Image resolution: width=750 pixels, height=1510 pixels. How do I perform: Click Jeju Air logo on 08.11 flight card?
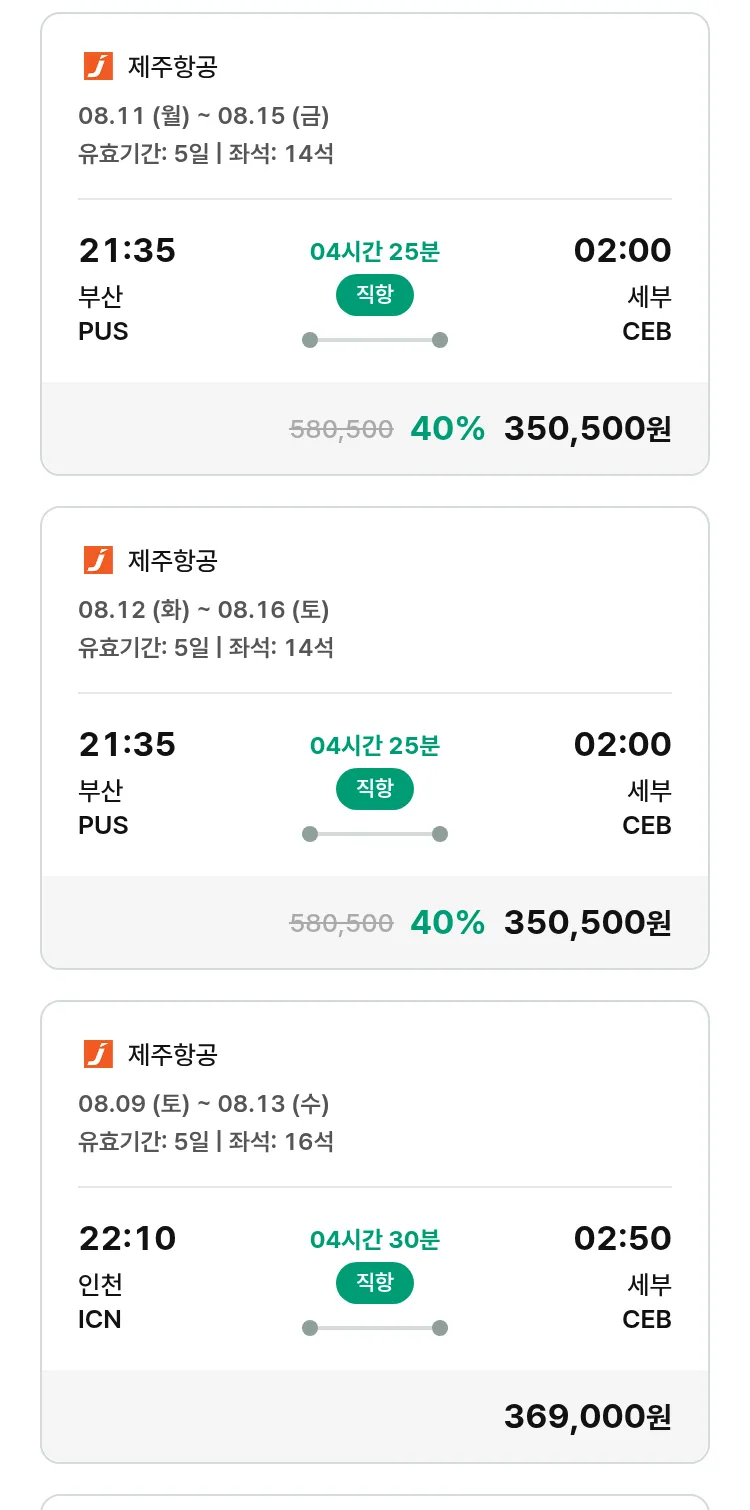[x=98, y=67]
